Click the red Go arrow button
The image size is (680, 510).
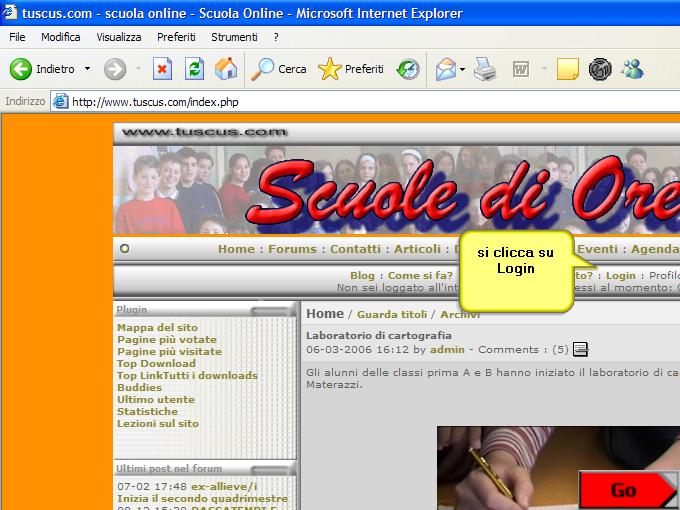(x=629, y=490)
